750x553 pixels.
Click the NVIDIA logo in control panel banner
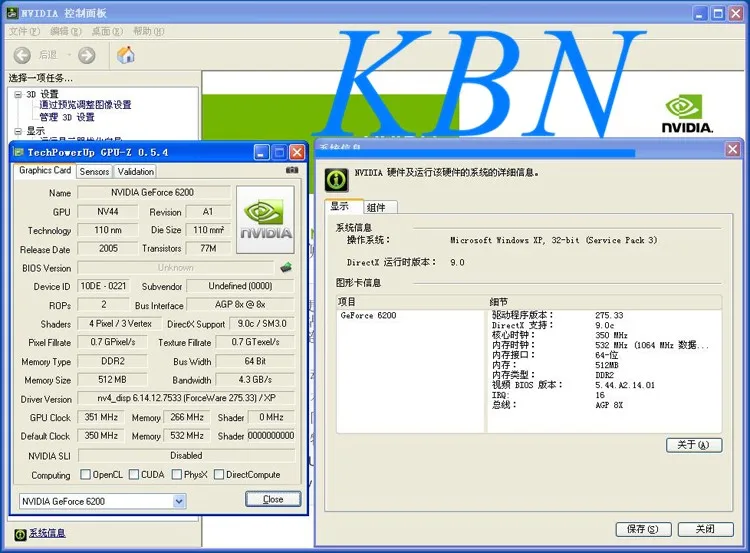click(x=687, y=114)
